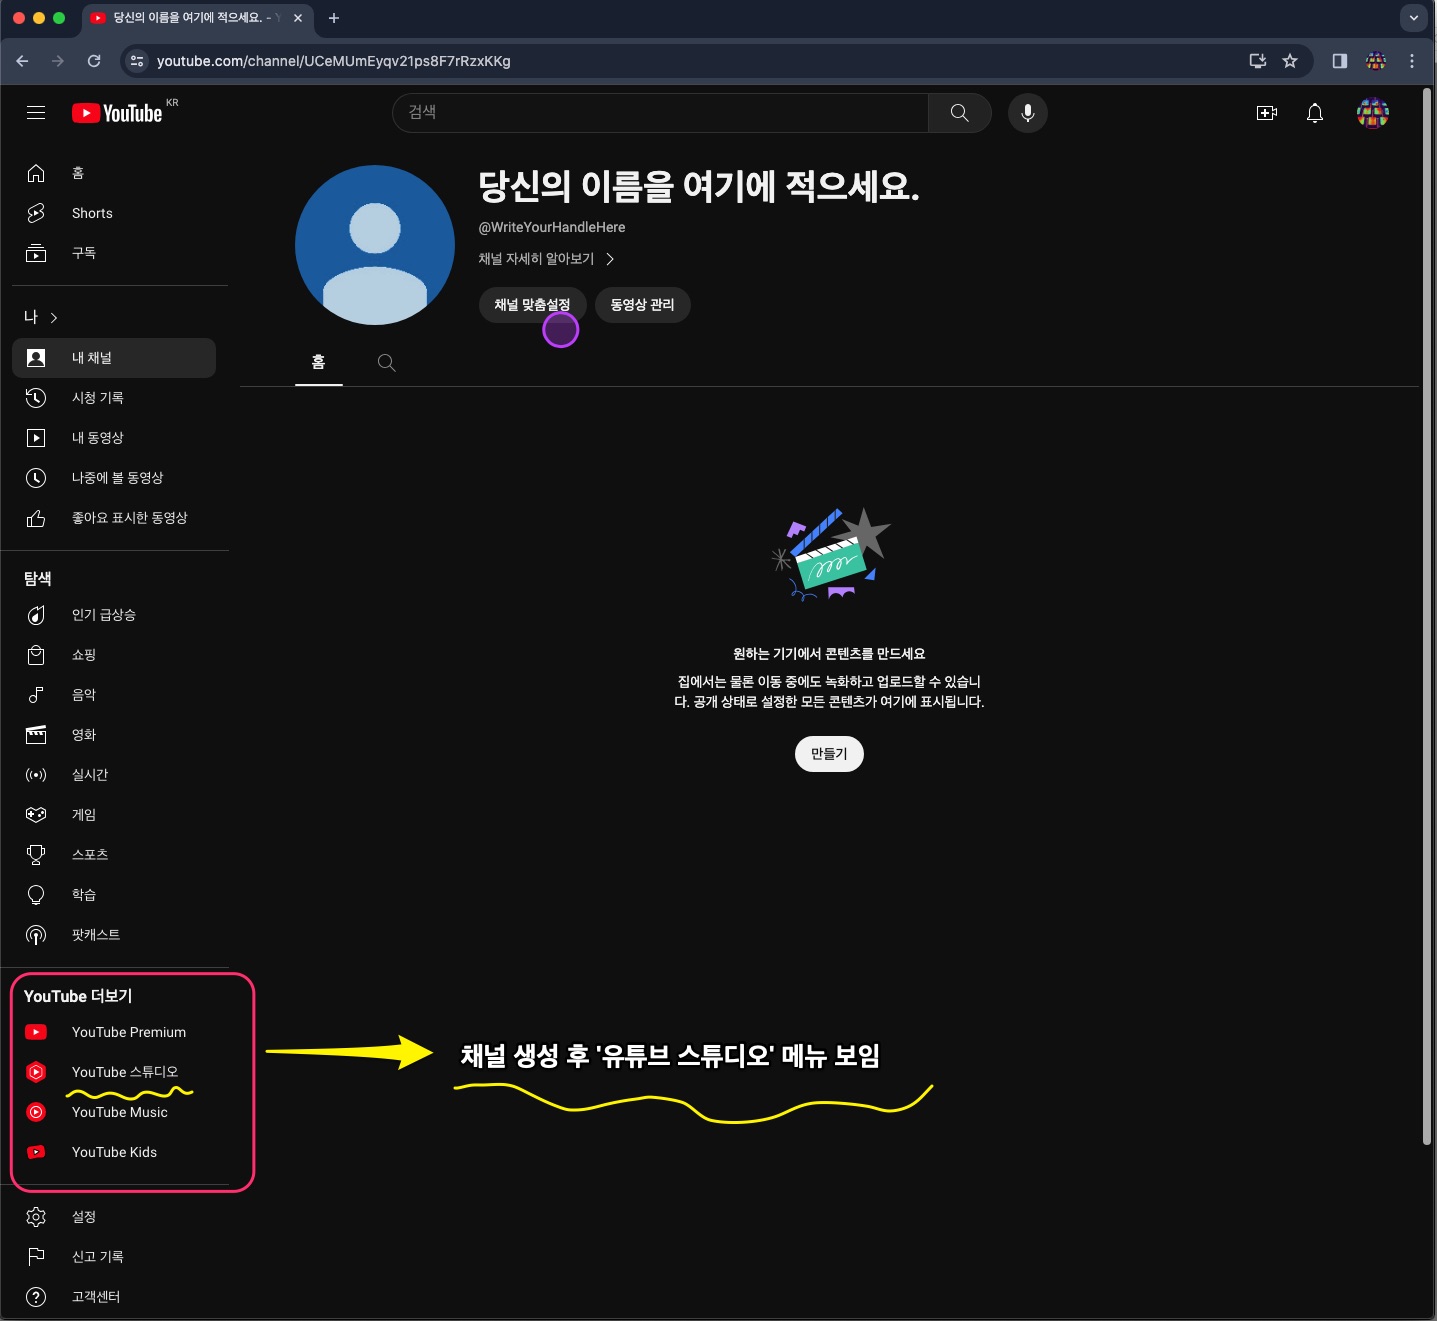Reload the page
Viewport: 1437px width, 1321px height.
coord(94,61)
